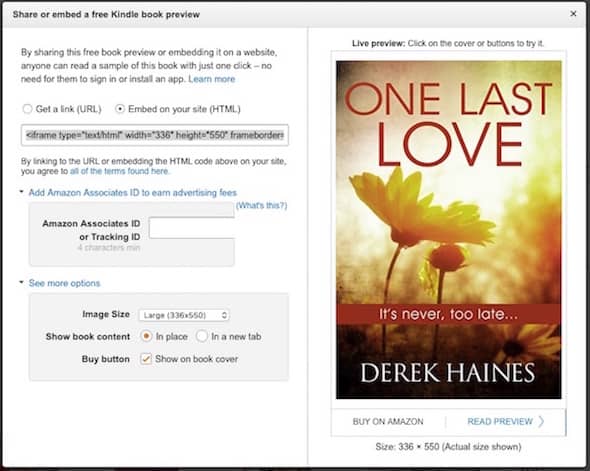Select Embed on your site (HTML)
This screenshot has height=471, width=590.
[120, 109]
